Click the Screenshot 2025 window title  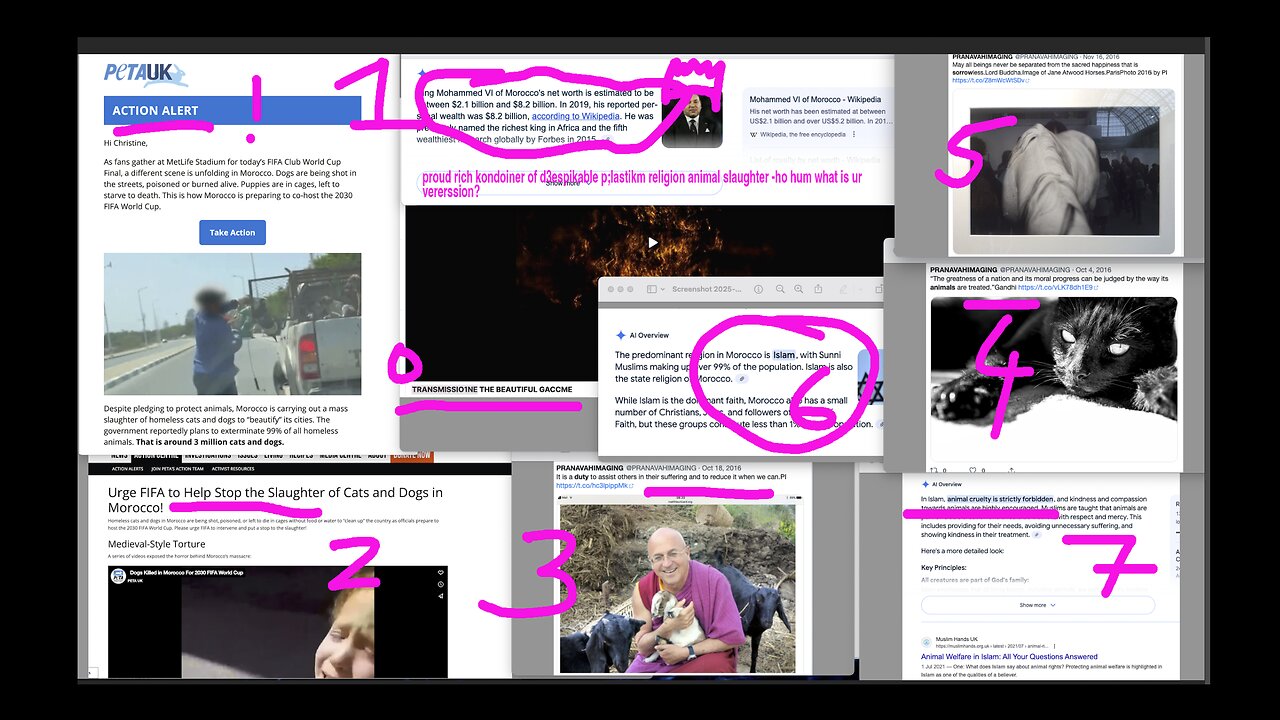pyautogui.click(x=707, y=289)
